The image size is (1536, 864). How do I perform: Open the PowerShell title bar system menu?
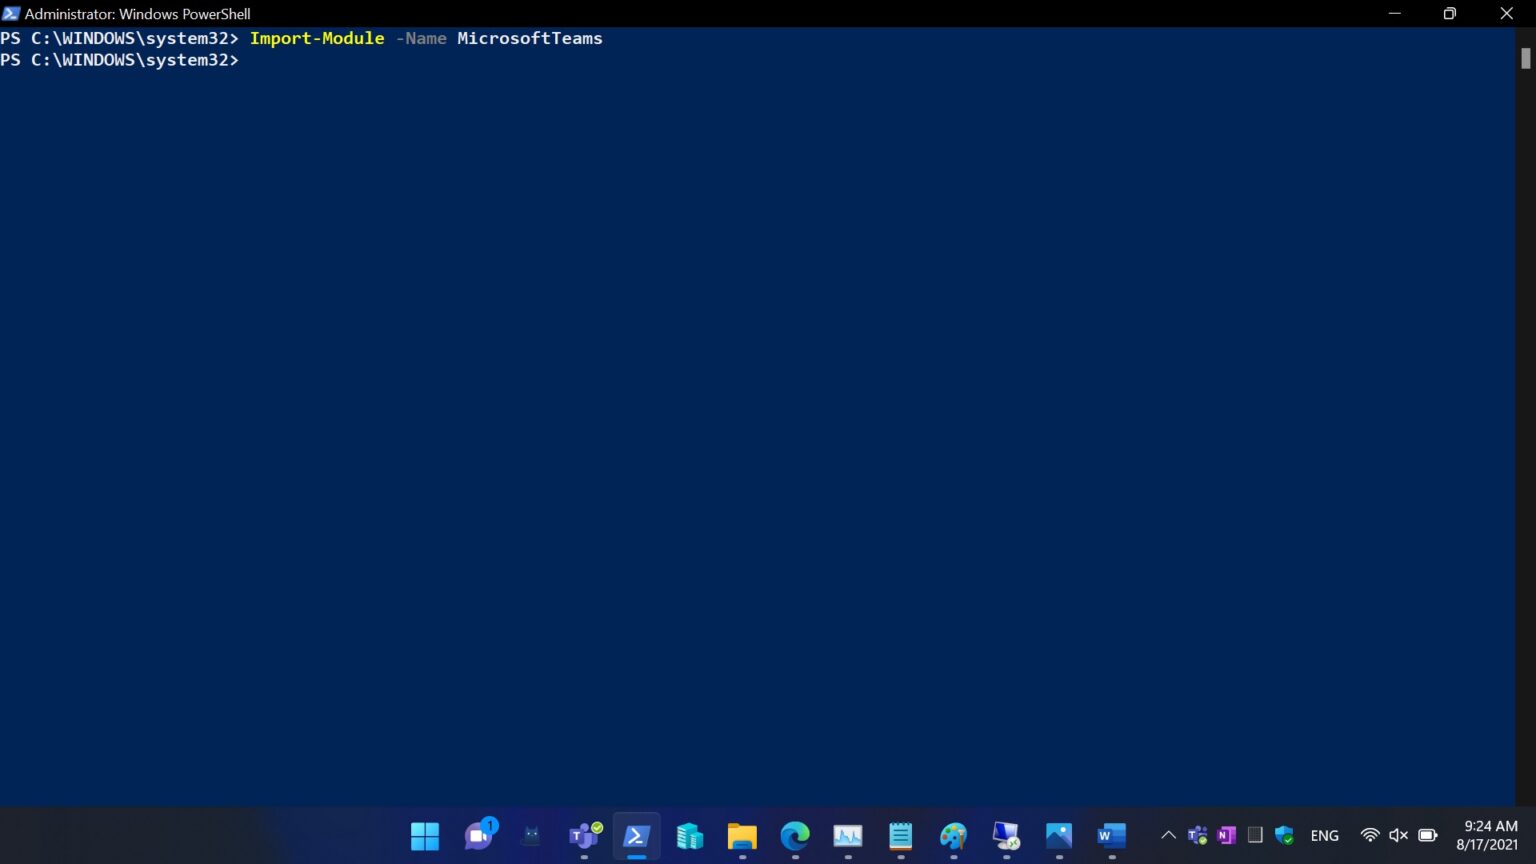(11, 14)
